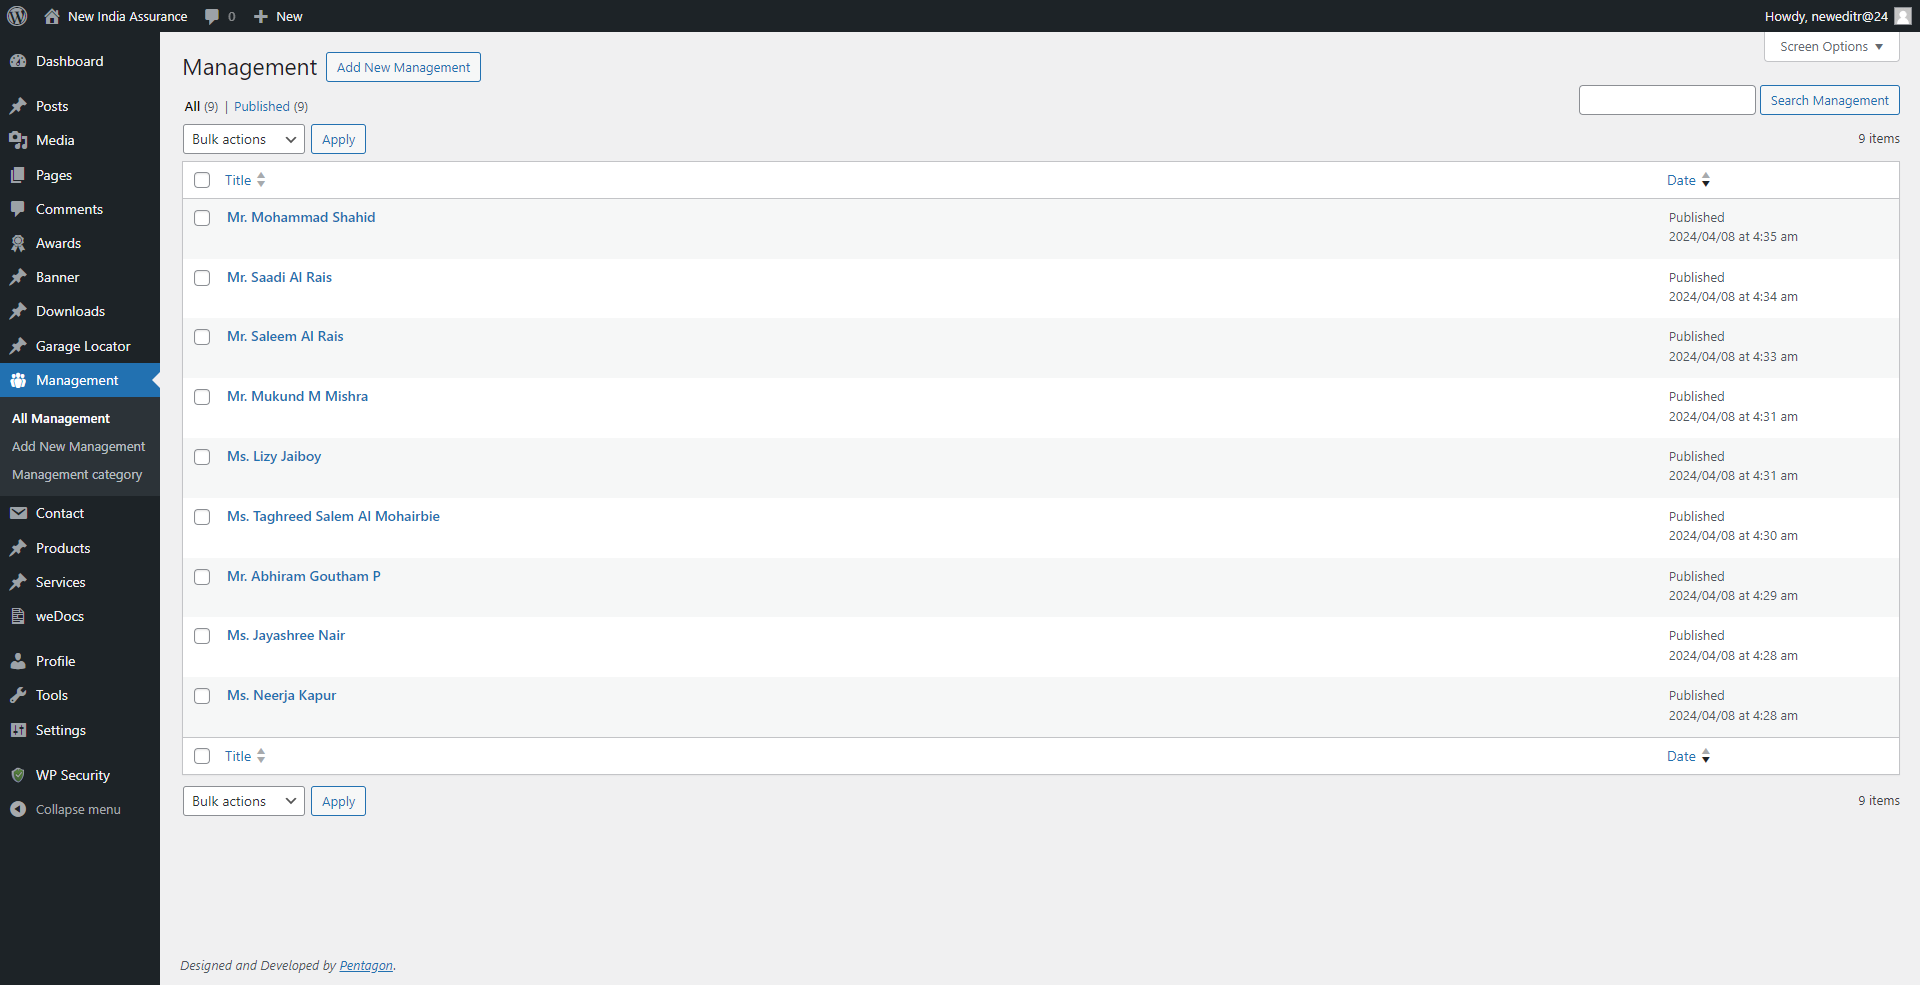Image resolution: width=1920 pixels, height=985 pixels.
Task: Open the top Bulk actions dropdown
Action: pos(243,139)
